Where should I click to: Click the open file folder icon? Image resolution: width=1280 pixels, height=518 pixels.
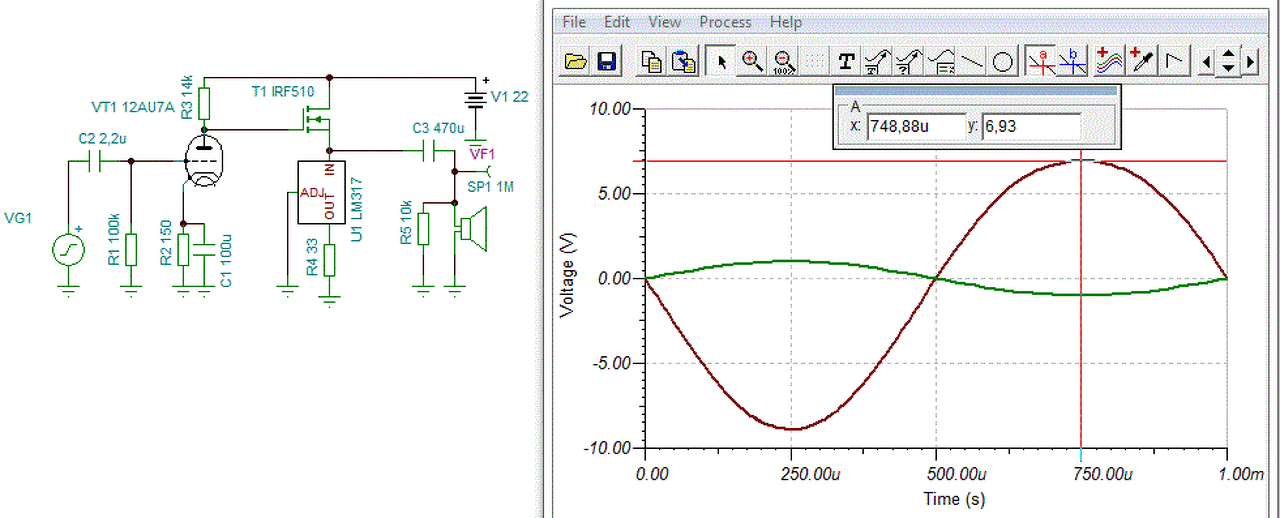[x=575, y=62]
